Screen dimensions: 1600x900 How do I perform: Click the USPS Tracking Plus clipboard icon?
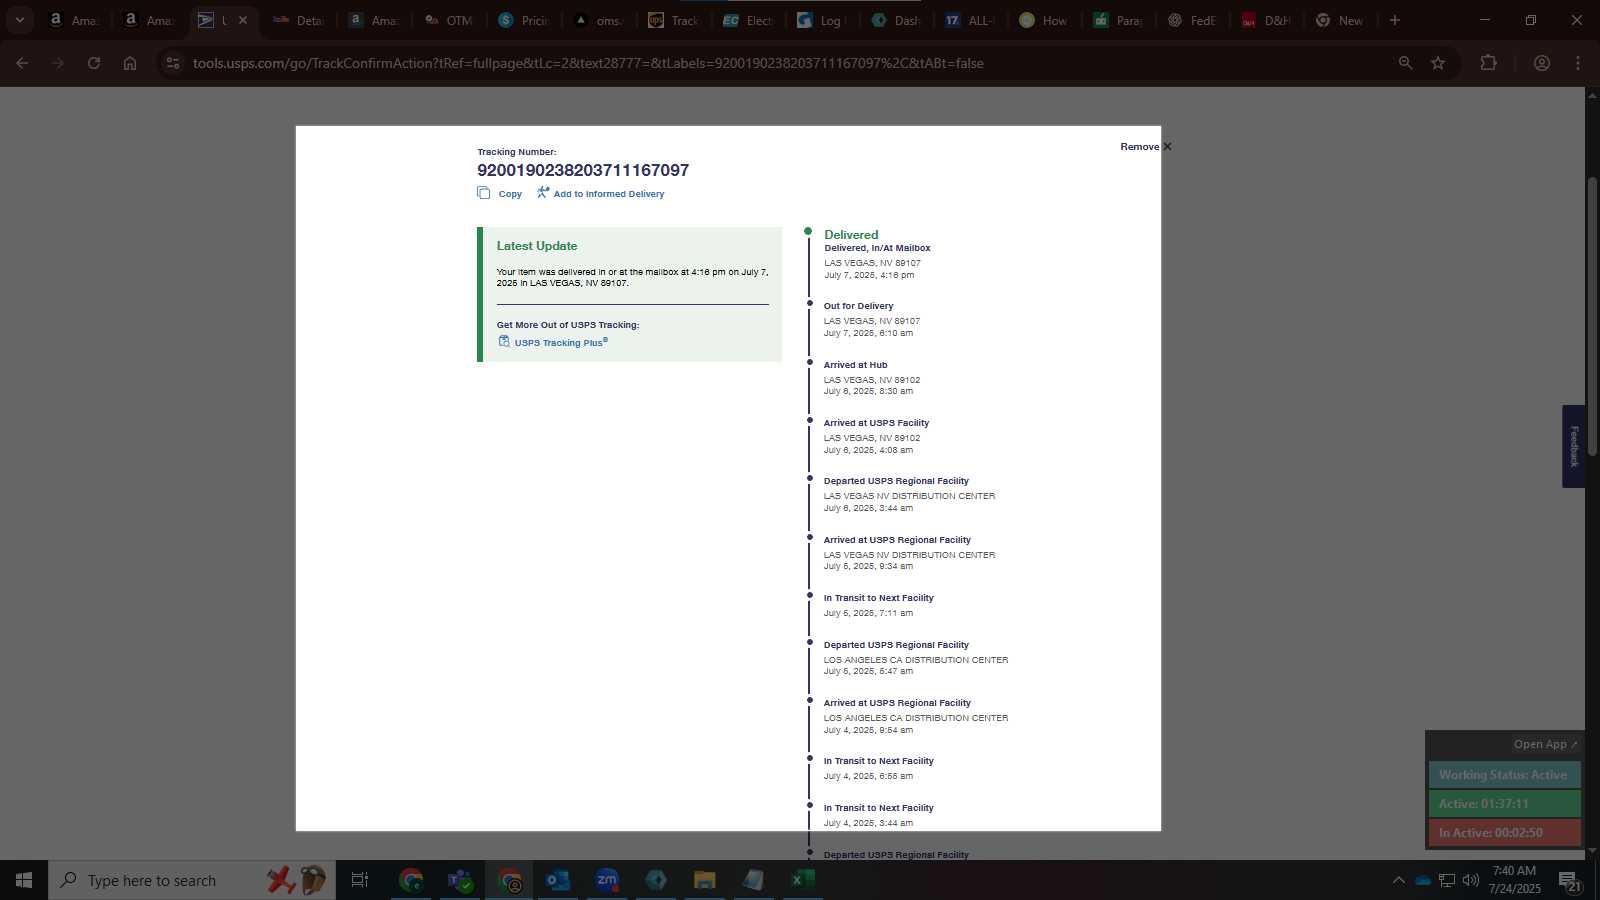(504, 342)
